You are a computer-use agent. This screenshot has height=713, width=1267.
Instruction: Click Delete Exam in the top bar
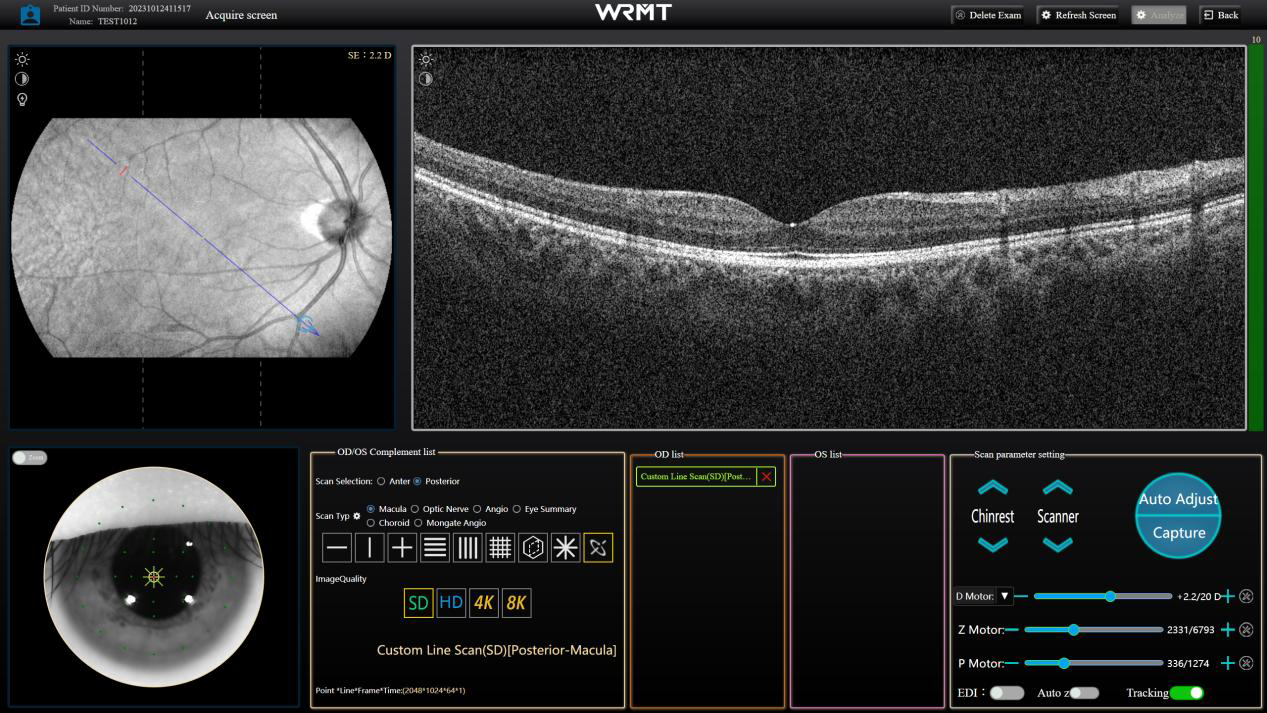point(987,15)
